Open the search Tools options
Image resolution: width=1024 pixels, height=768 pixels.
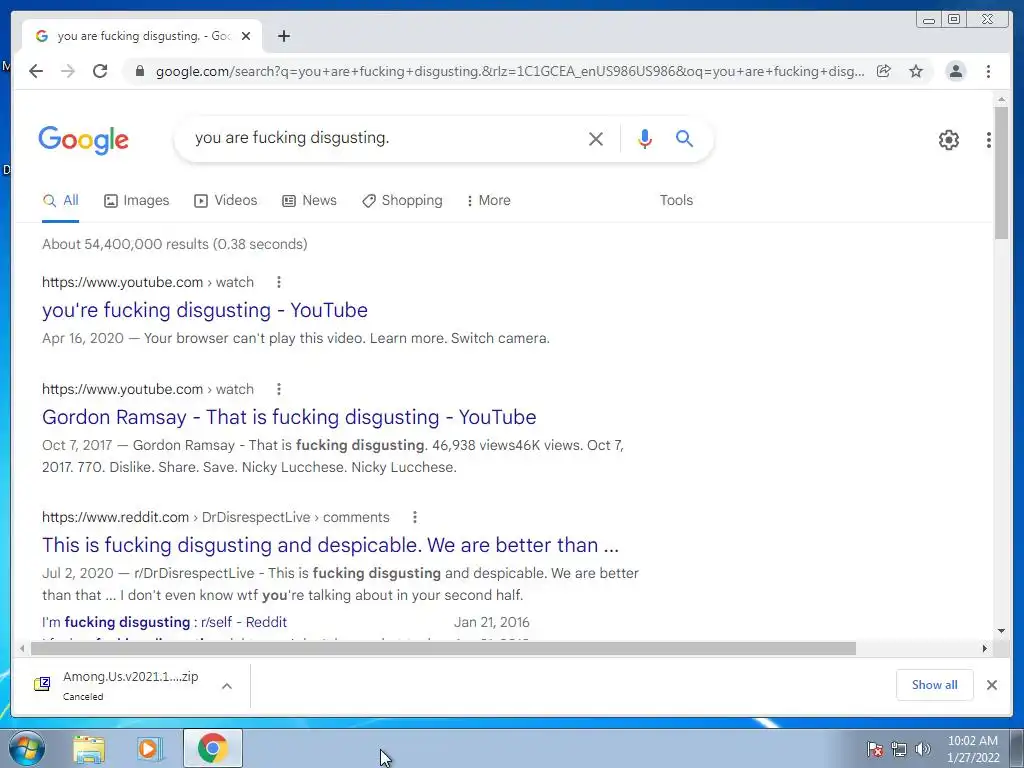point(676,200)
